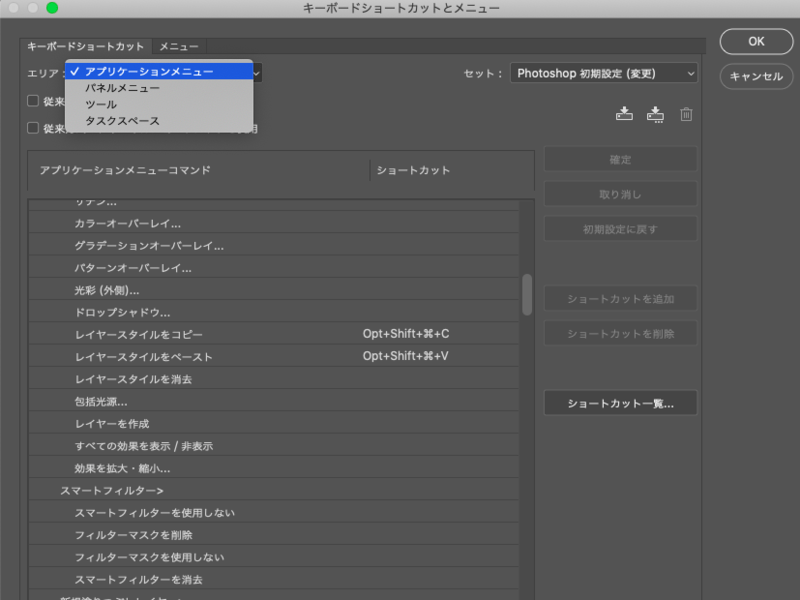Click the save shortcut set icon

624,114
